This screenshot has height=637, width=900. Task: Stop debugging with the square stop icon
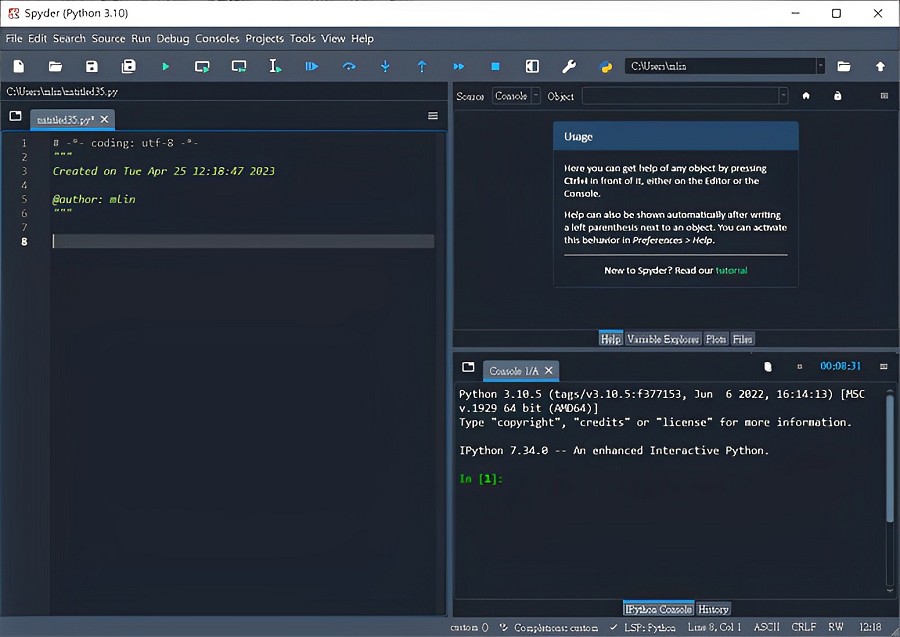click(x=495, y=66)
